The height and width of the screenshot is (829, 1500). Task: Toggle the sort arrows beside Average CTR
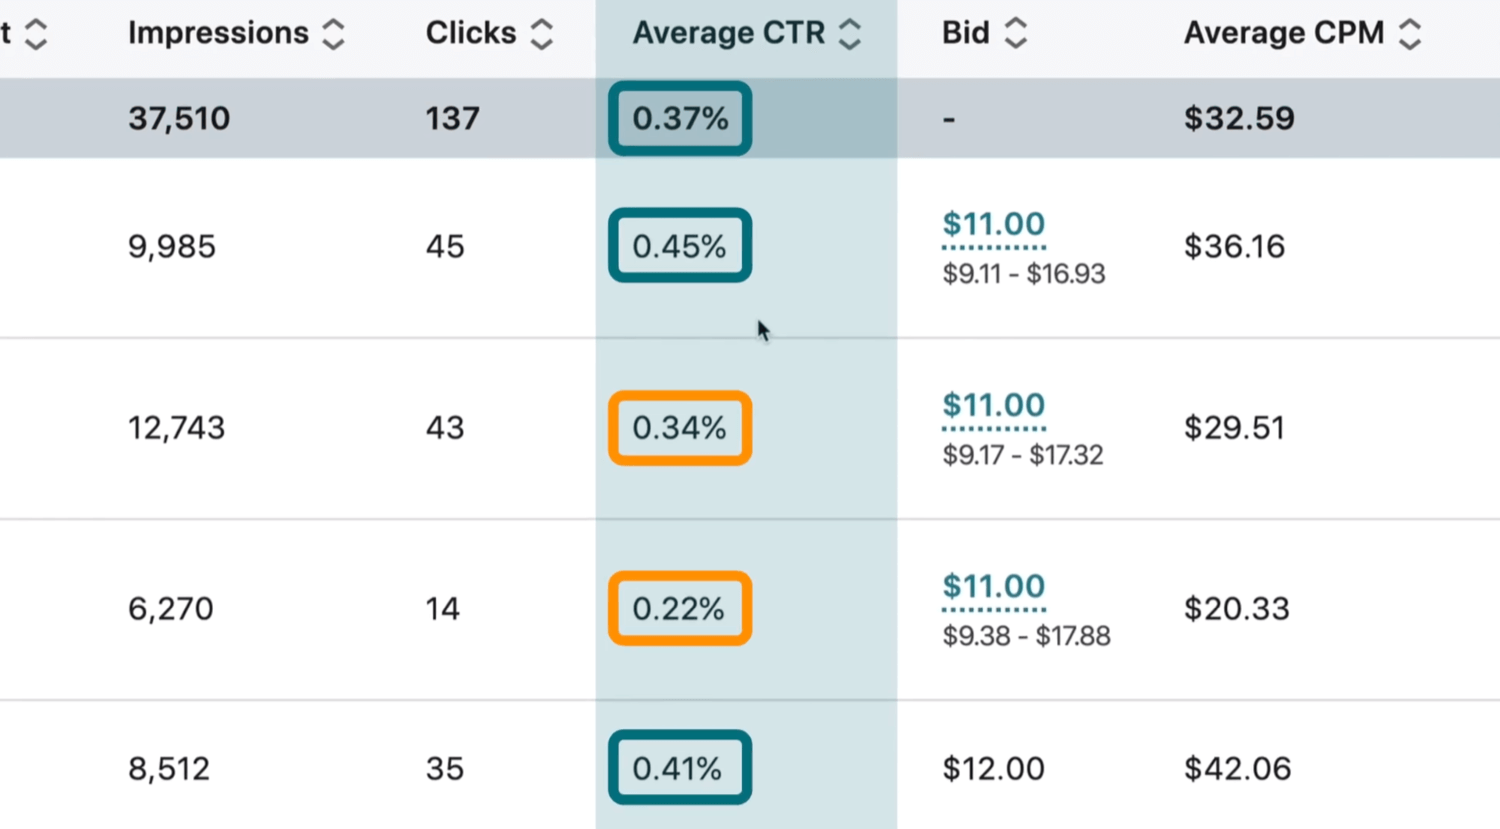pyautogui.click(x=849, y=34)
